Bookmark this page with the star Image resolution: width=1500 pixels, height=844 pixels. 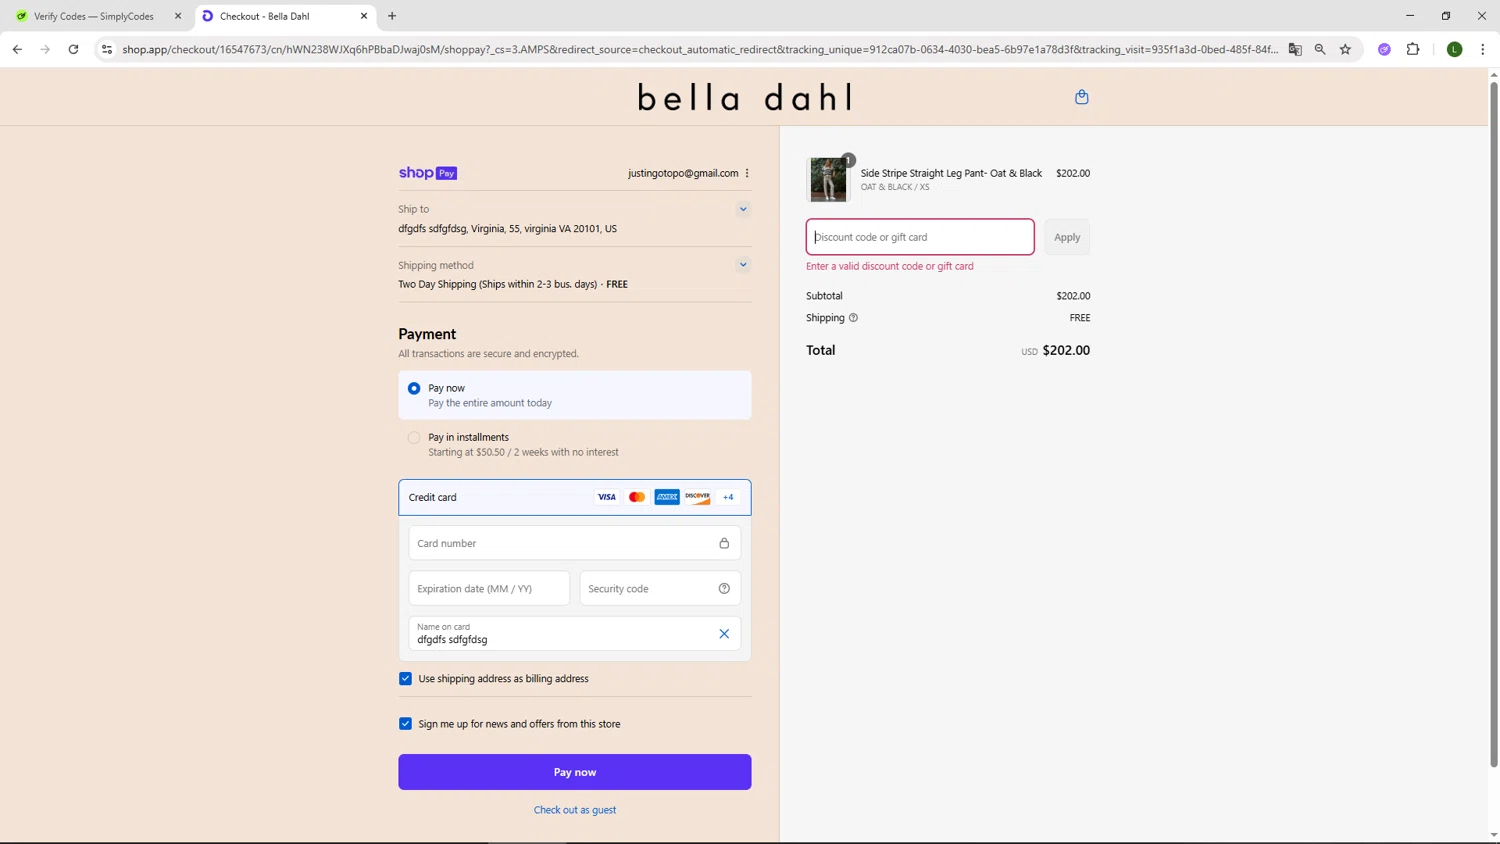[1345, 49]
